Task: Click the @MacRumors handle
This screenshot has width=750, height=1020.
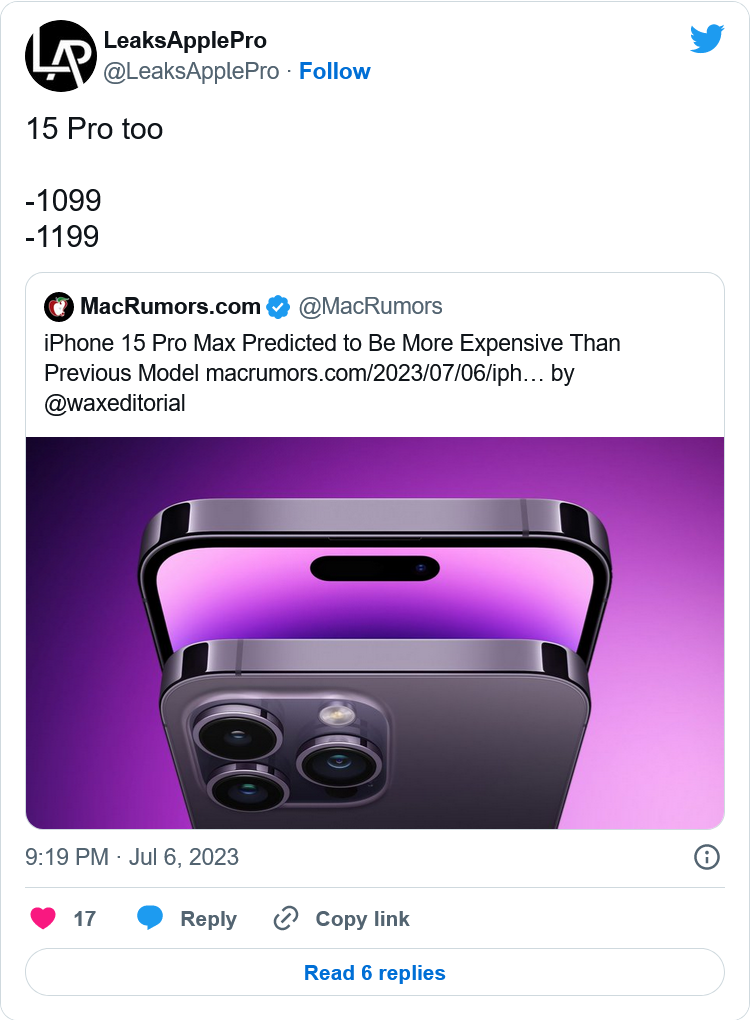Action: pos(370,306)
